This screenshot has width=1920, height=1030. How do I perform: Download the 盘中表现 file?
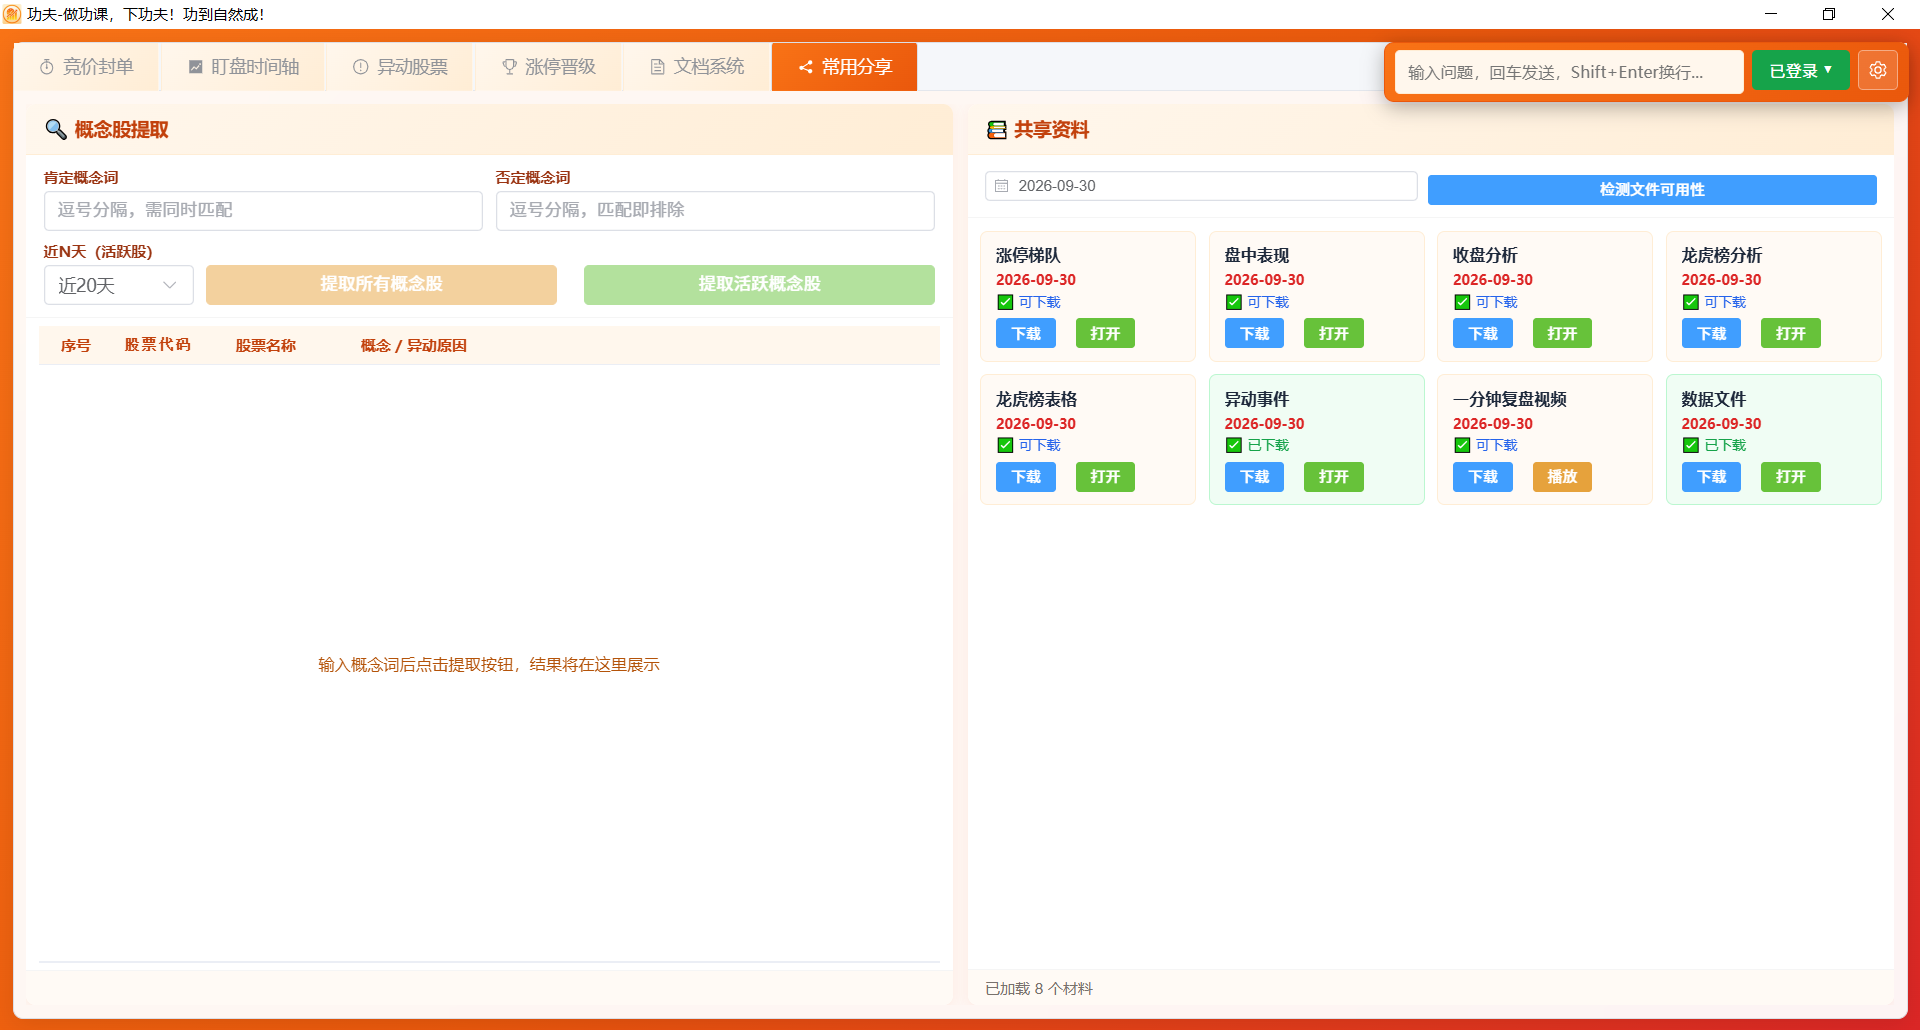1254,333
